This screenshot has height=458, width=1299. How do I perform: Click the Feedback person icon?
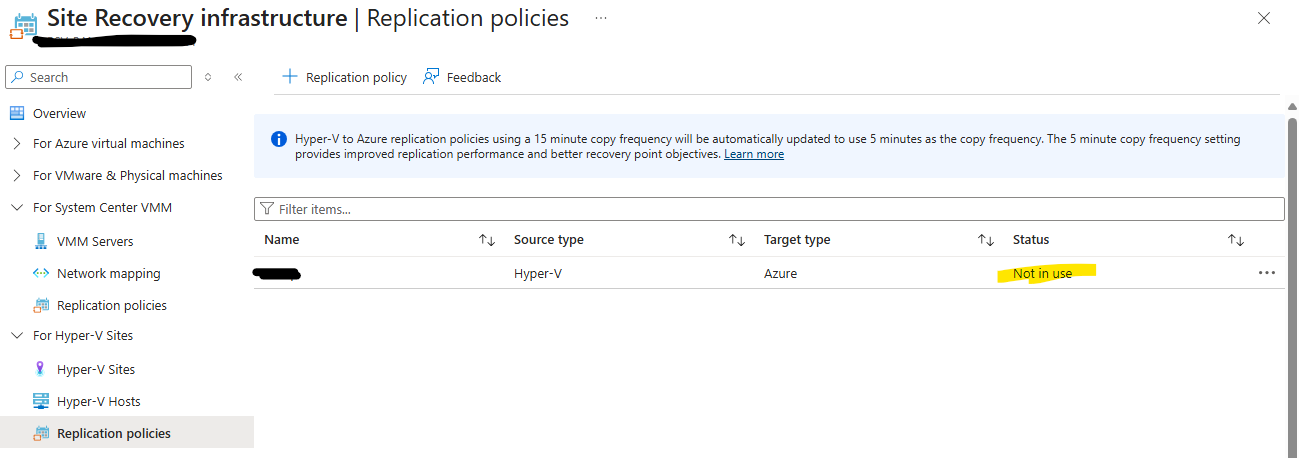point(431,77)
